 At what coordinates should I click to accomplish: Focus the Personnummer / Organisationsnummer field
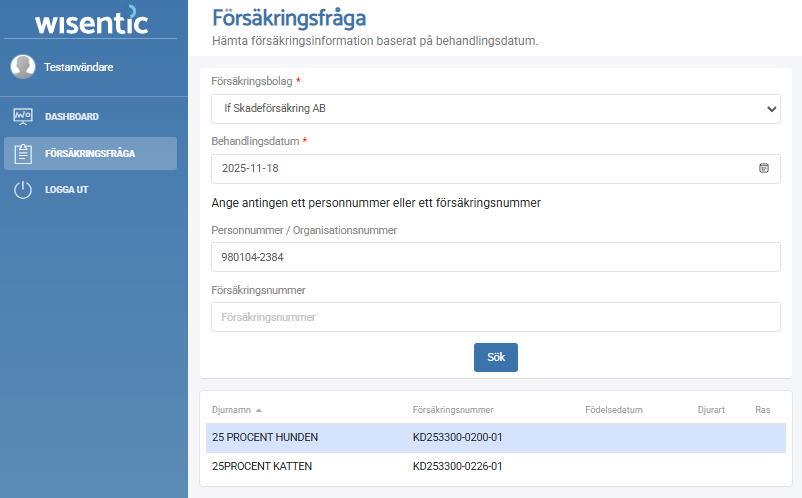coord(496,257)
